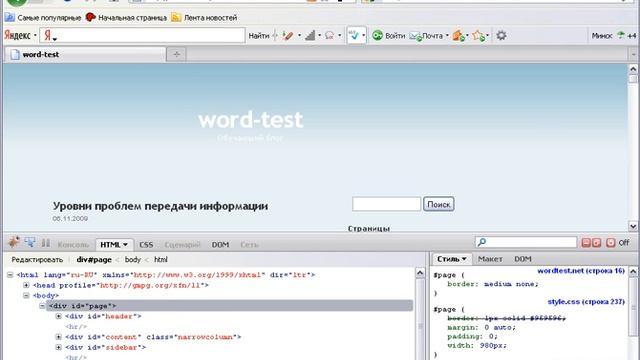Click the Поиск button on the page
640x360 pixels.
[x=439, y=204]
